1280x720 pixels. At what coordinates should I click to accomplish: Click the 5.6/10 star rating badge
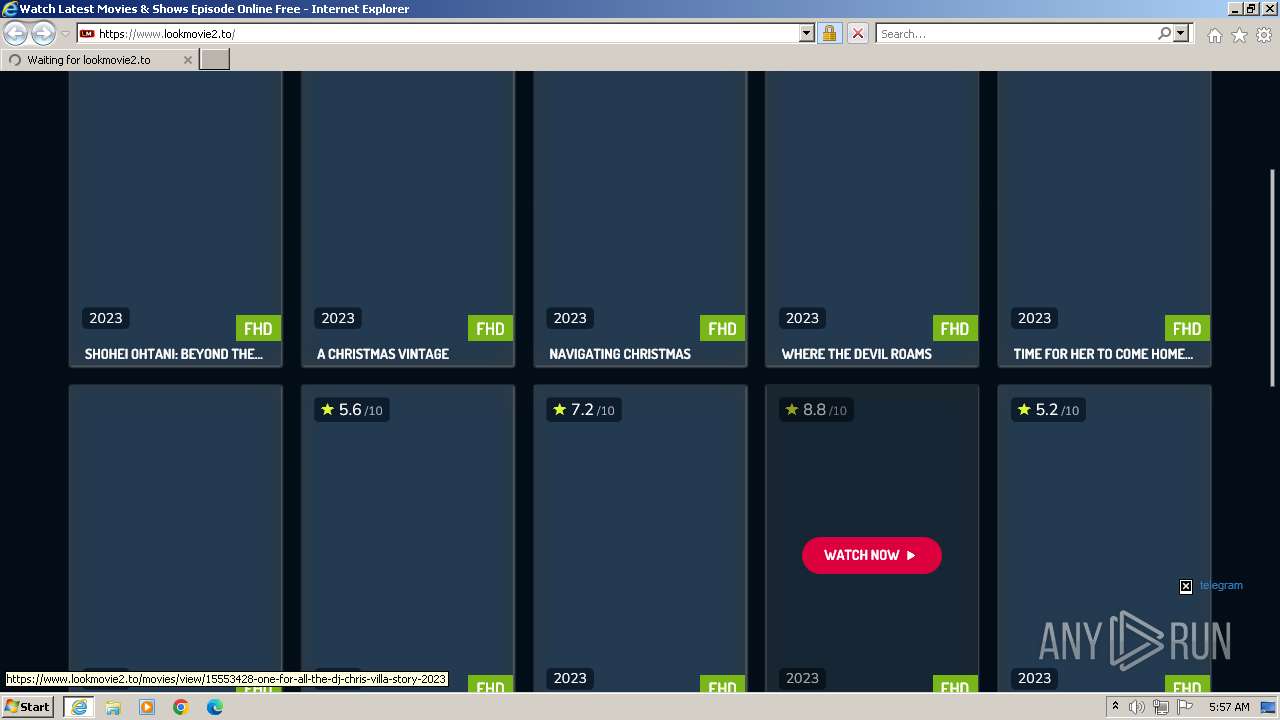(351, 410)
